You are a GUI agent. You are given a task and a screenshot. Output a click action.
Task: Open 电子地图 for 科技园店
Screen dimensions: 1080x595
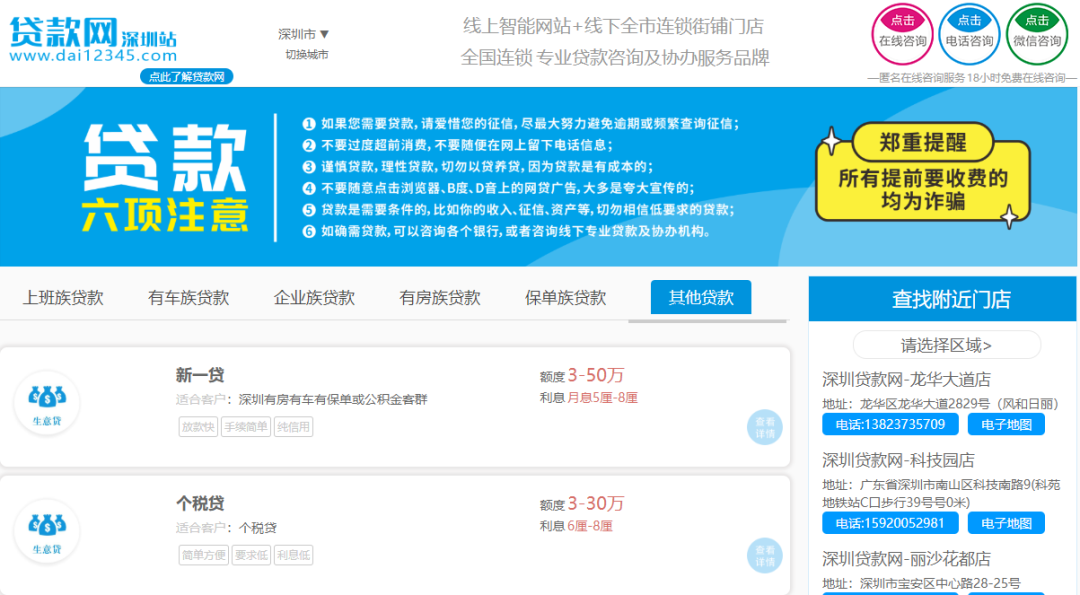[1006, 523]
